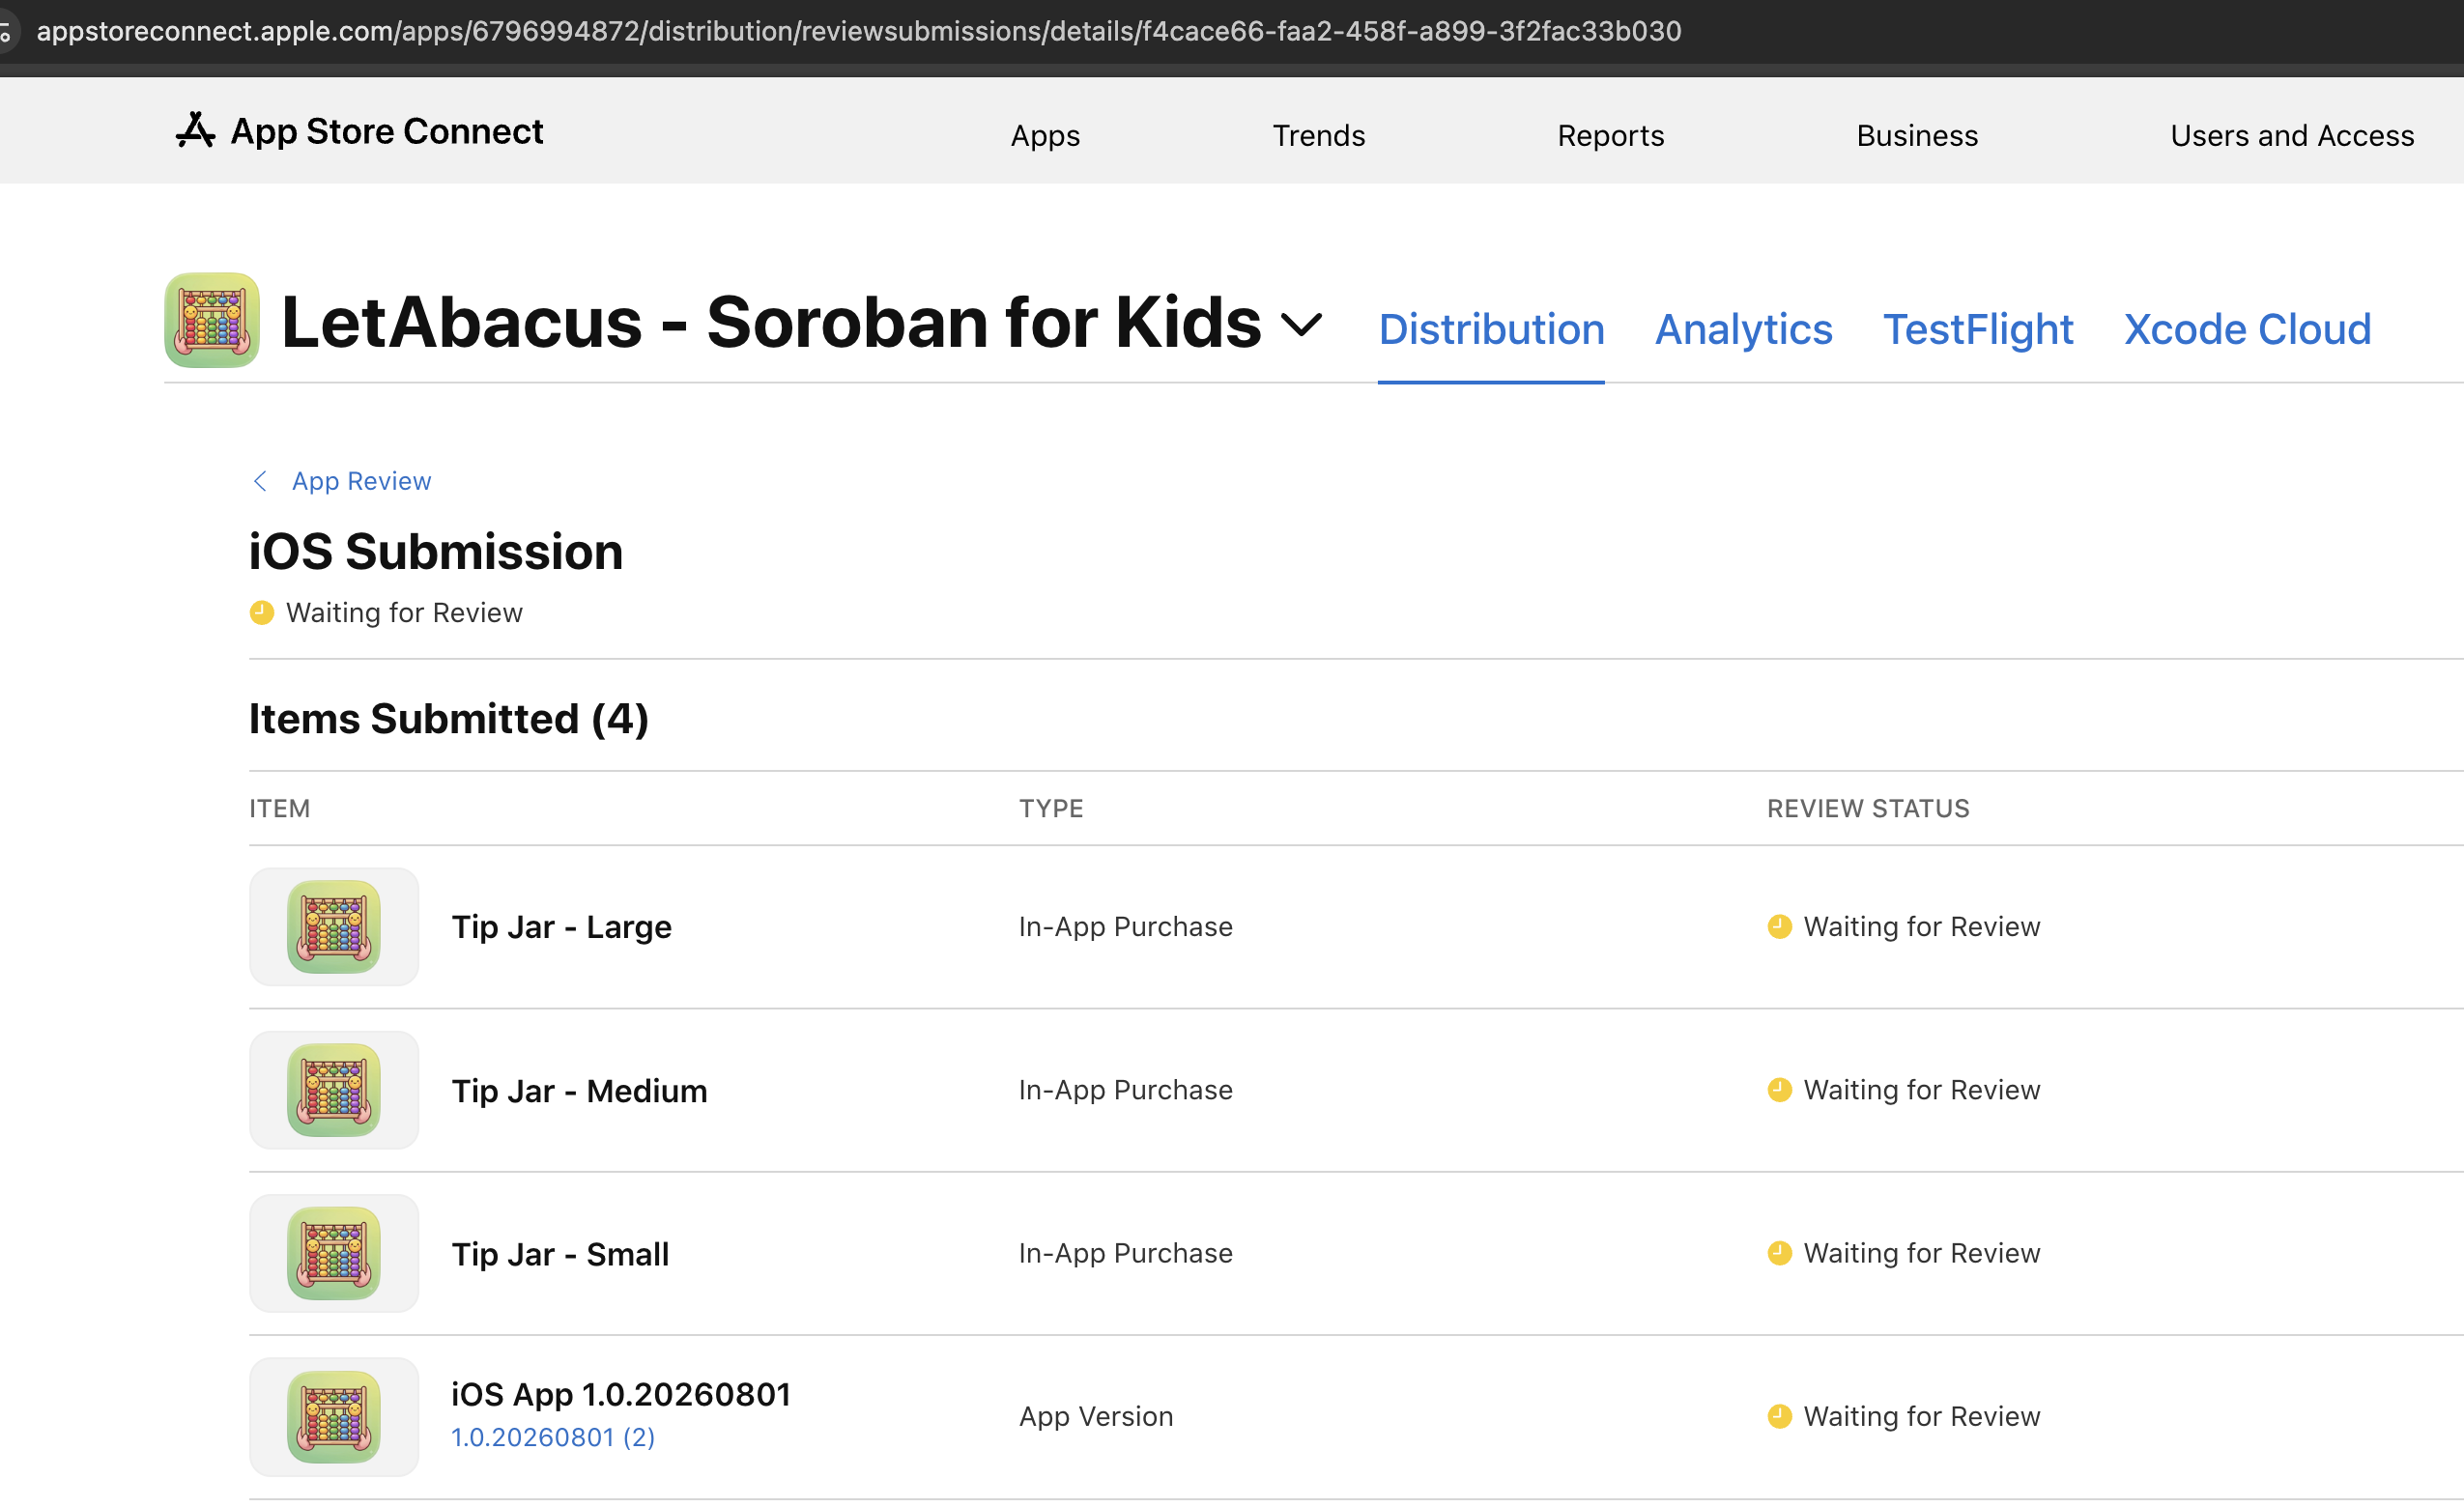2464x1507 pixels.
Task: Open the Business section
Action: (x=1917, y=135)
